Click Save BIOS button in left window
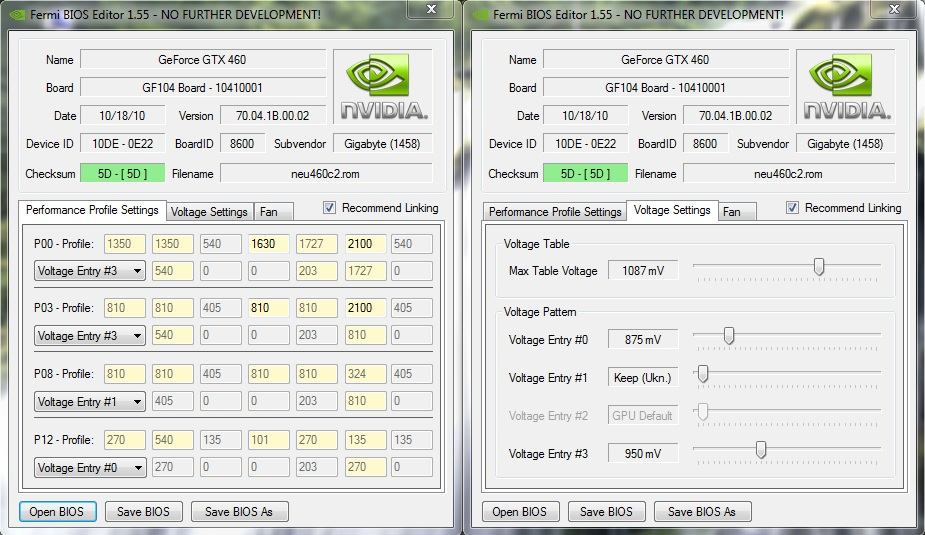This screenshot has width=925, height=535. click(x=143, y=511)
